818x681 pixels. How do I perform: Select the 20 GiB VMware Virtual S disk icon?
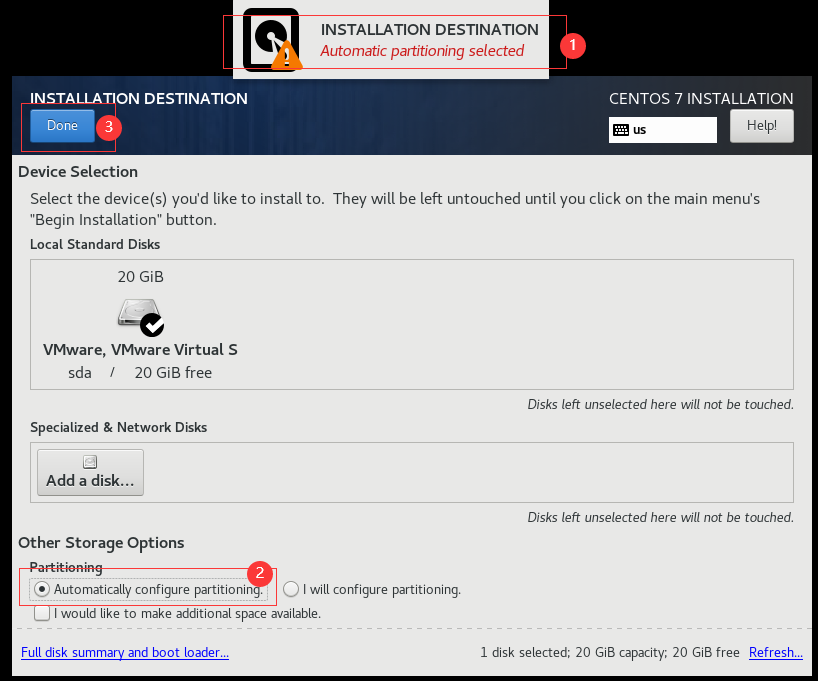pos(140,310)
